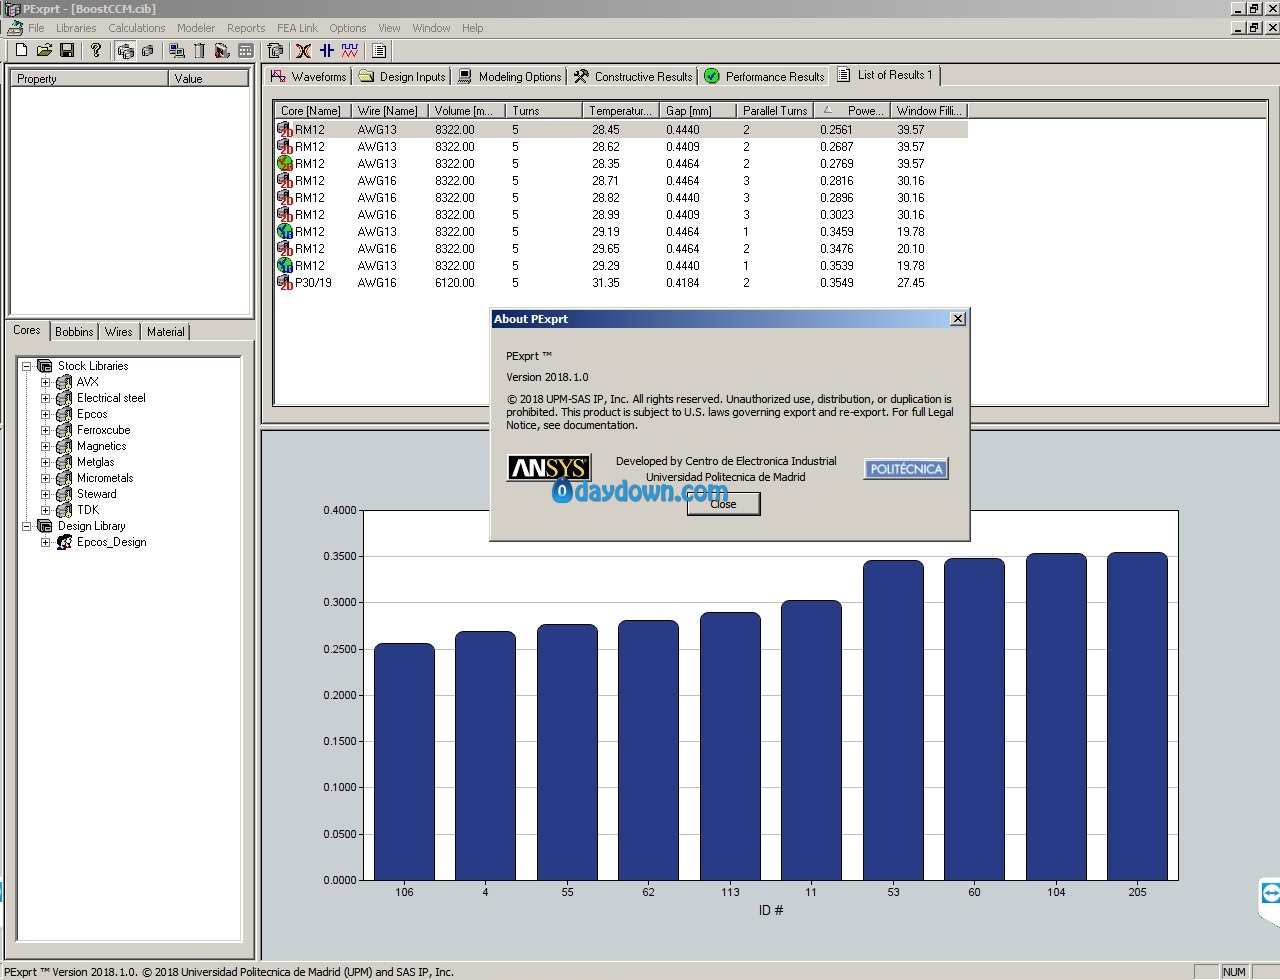The height and width of the screenshot is (980, 1280).
Task: Click the orange inductor-shape toolbar icon
Action: [x=303, y=50]
